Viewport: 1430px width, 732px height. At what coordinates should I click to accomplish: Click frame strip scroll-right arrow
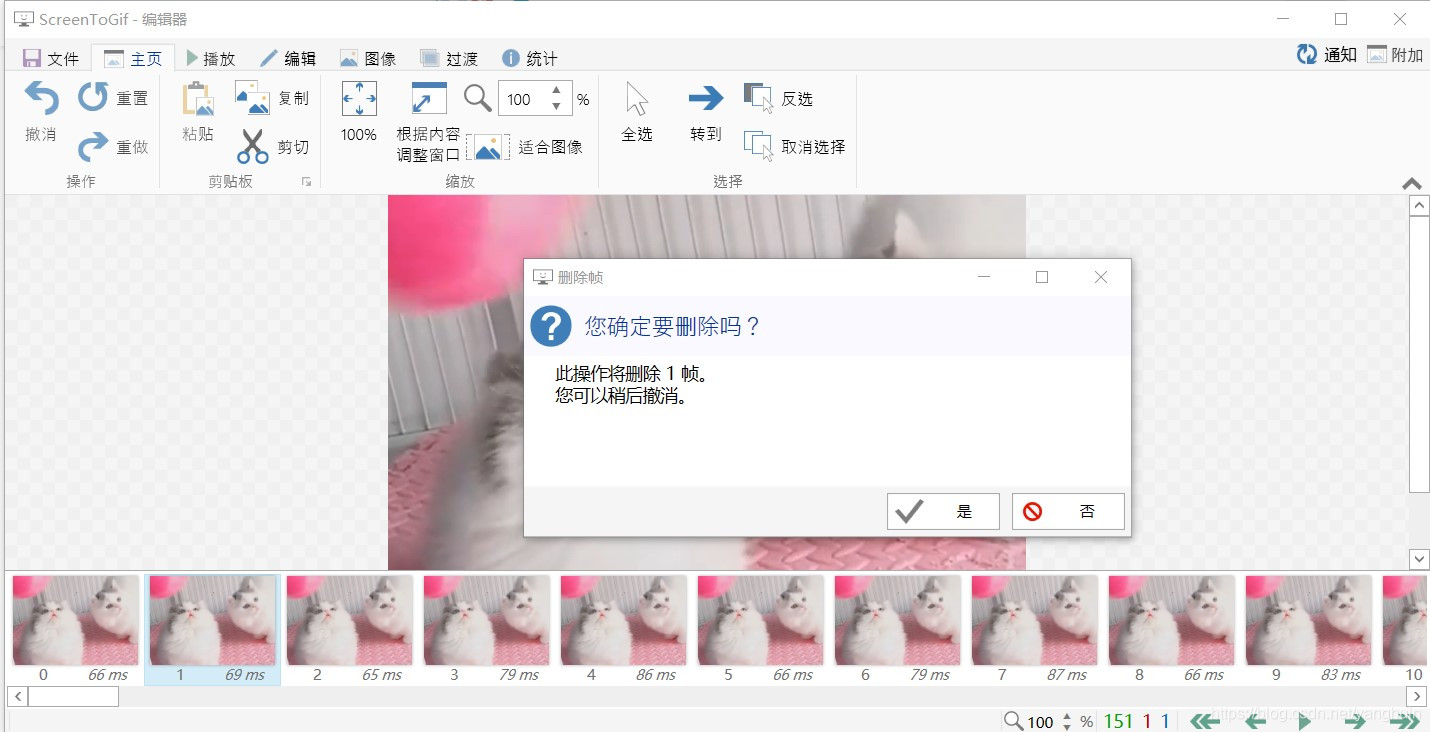[1416, 696]
